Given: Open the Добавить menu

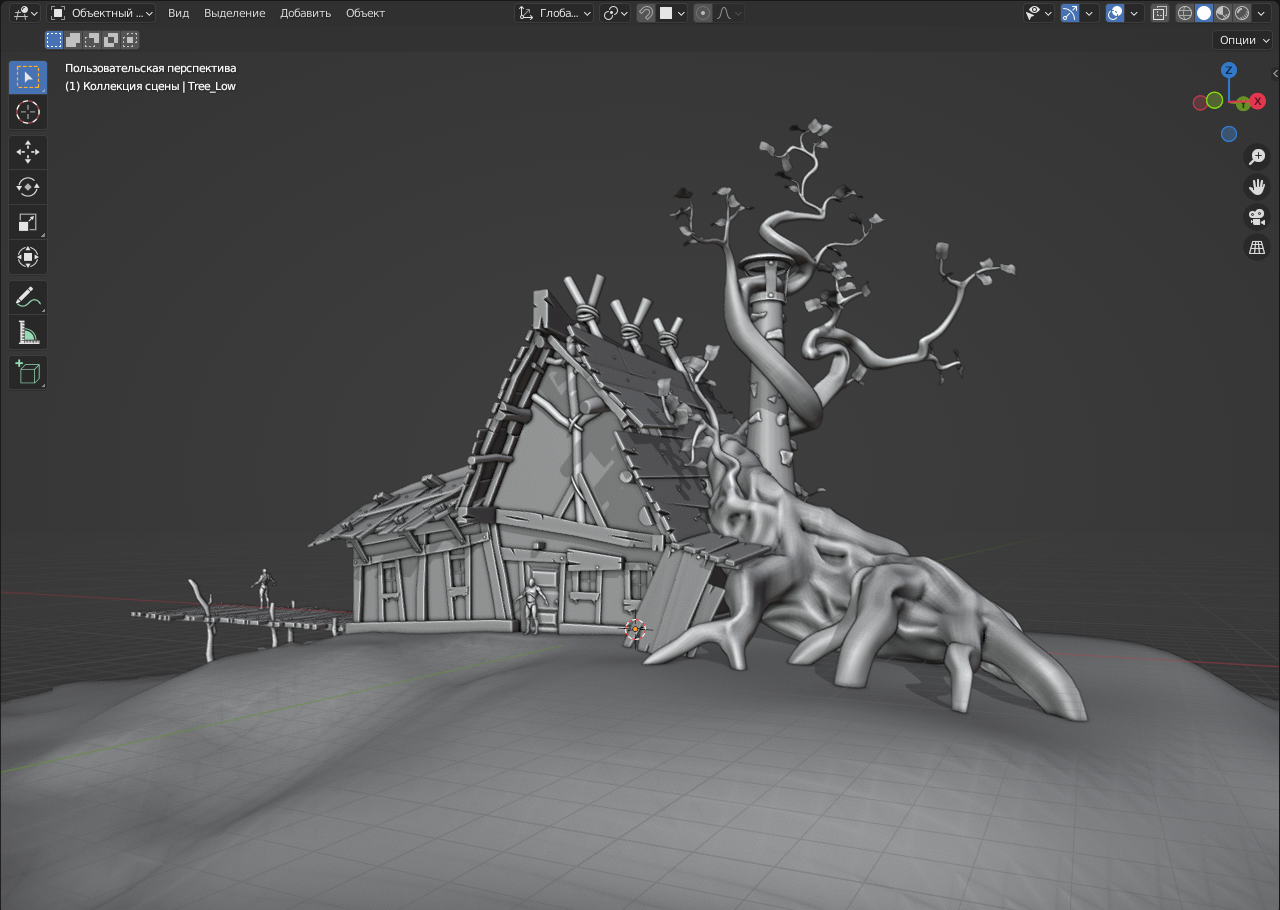Looking at the screenshot, I should coord(305,13).
